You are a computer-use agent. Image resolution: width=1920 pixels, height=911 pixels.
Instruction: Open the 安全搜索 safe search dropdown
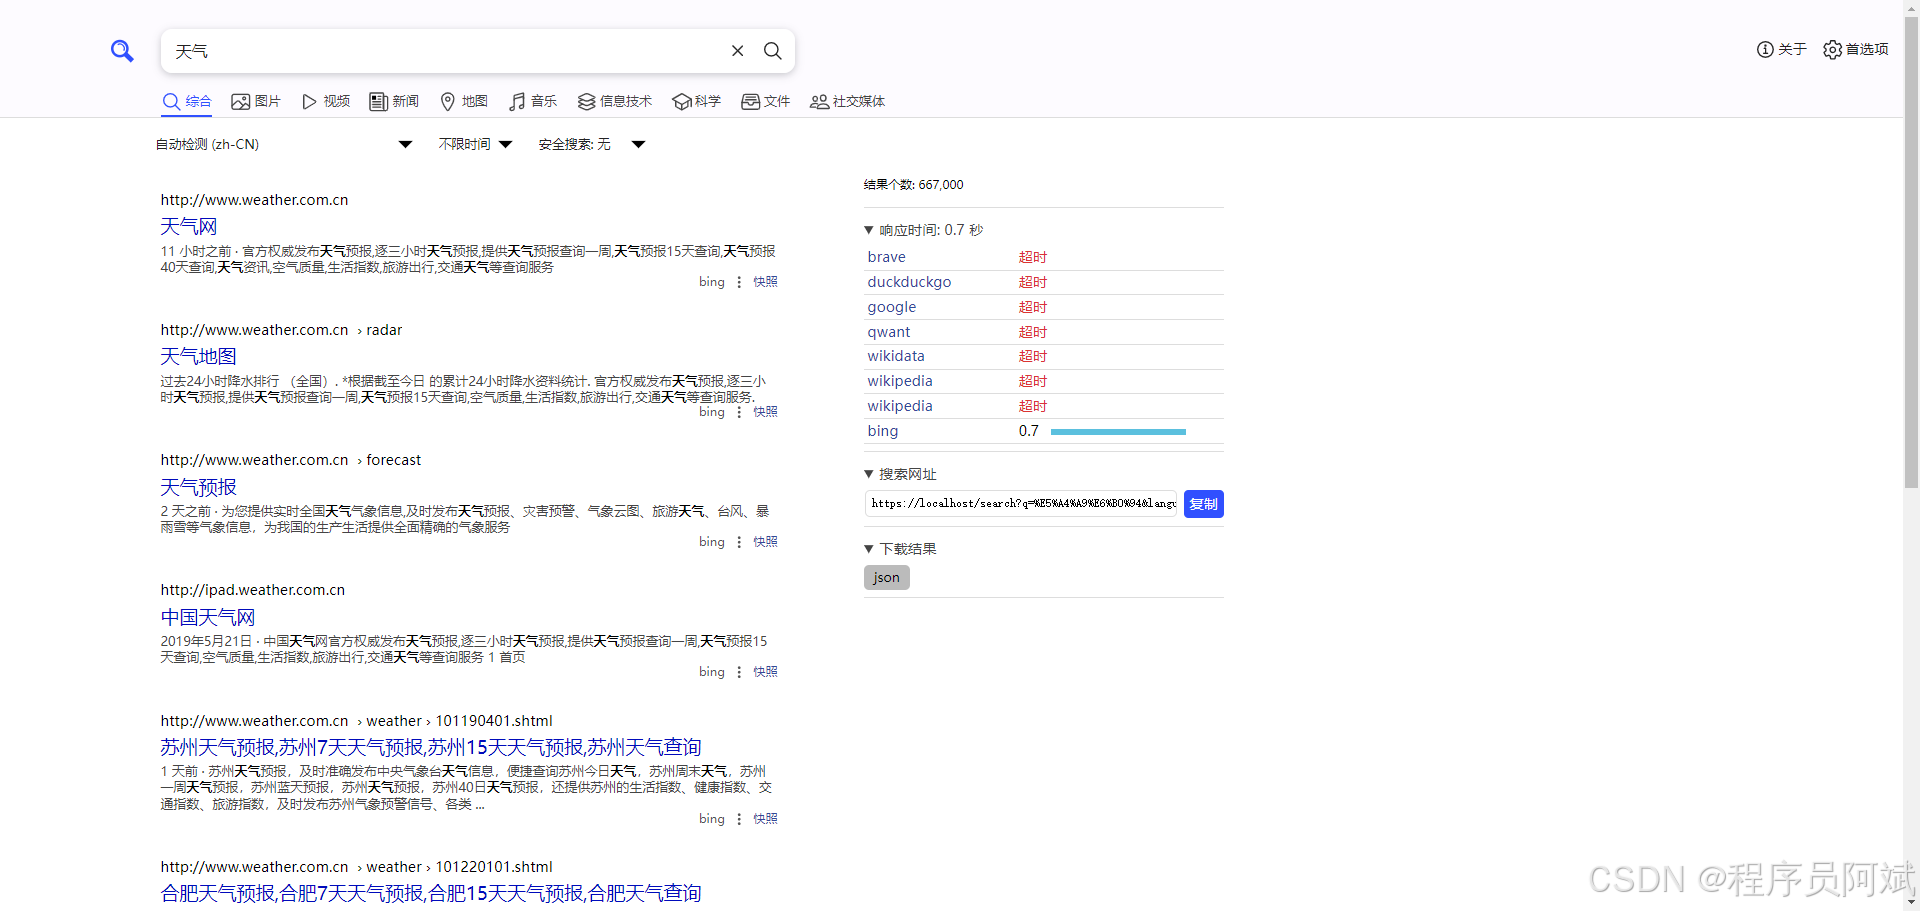592,144
